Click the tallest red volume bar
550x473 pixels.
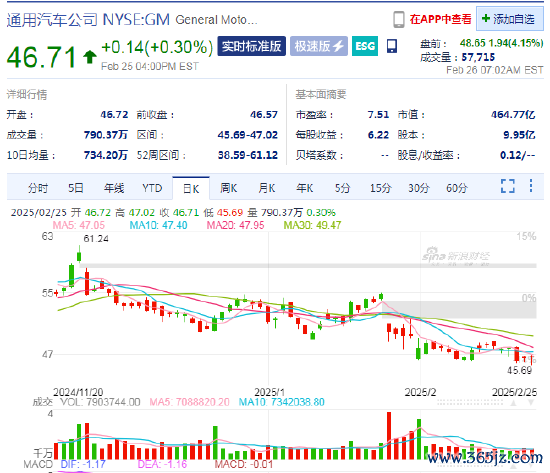pyautogui.click(x=389, y=436)
